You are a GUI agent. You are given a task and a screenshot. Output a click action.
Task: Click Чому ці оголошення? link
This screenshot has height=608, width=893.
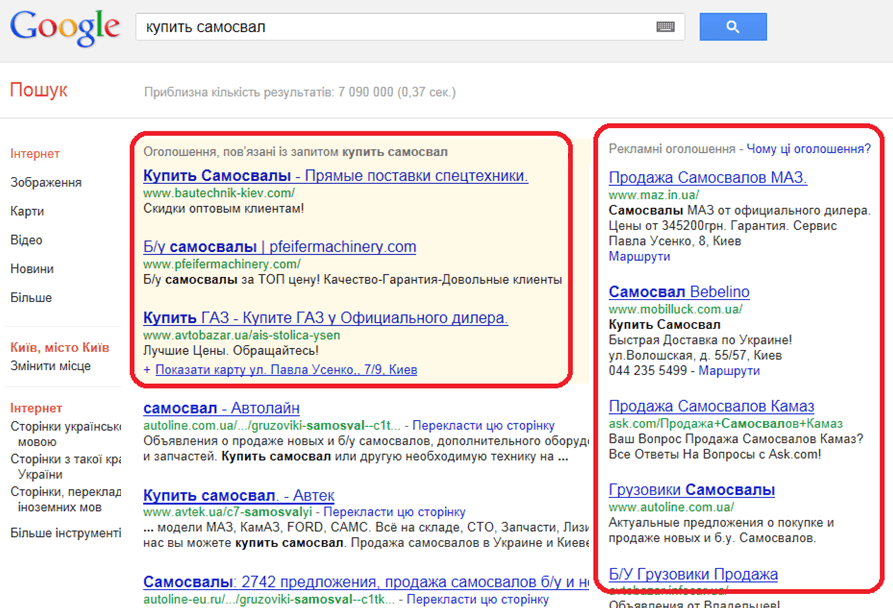click(808, 149)
